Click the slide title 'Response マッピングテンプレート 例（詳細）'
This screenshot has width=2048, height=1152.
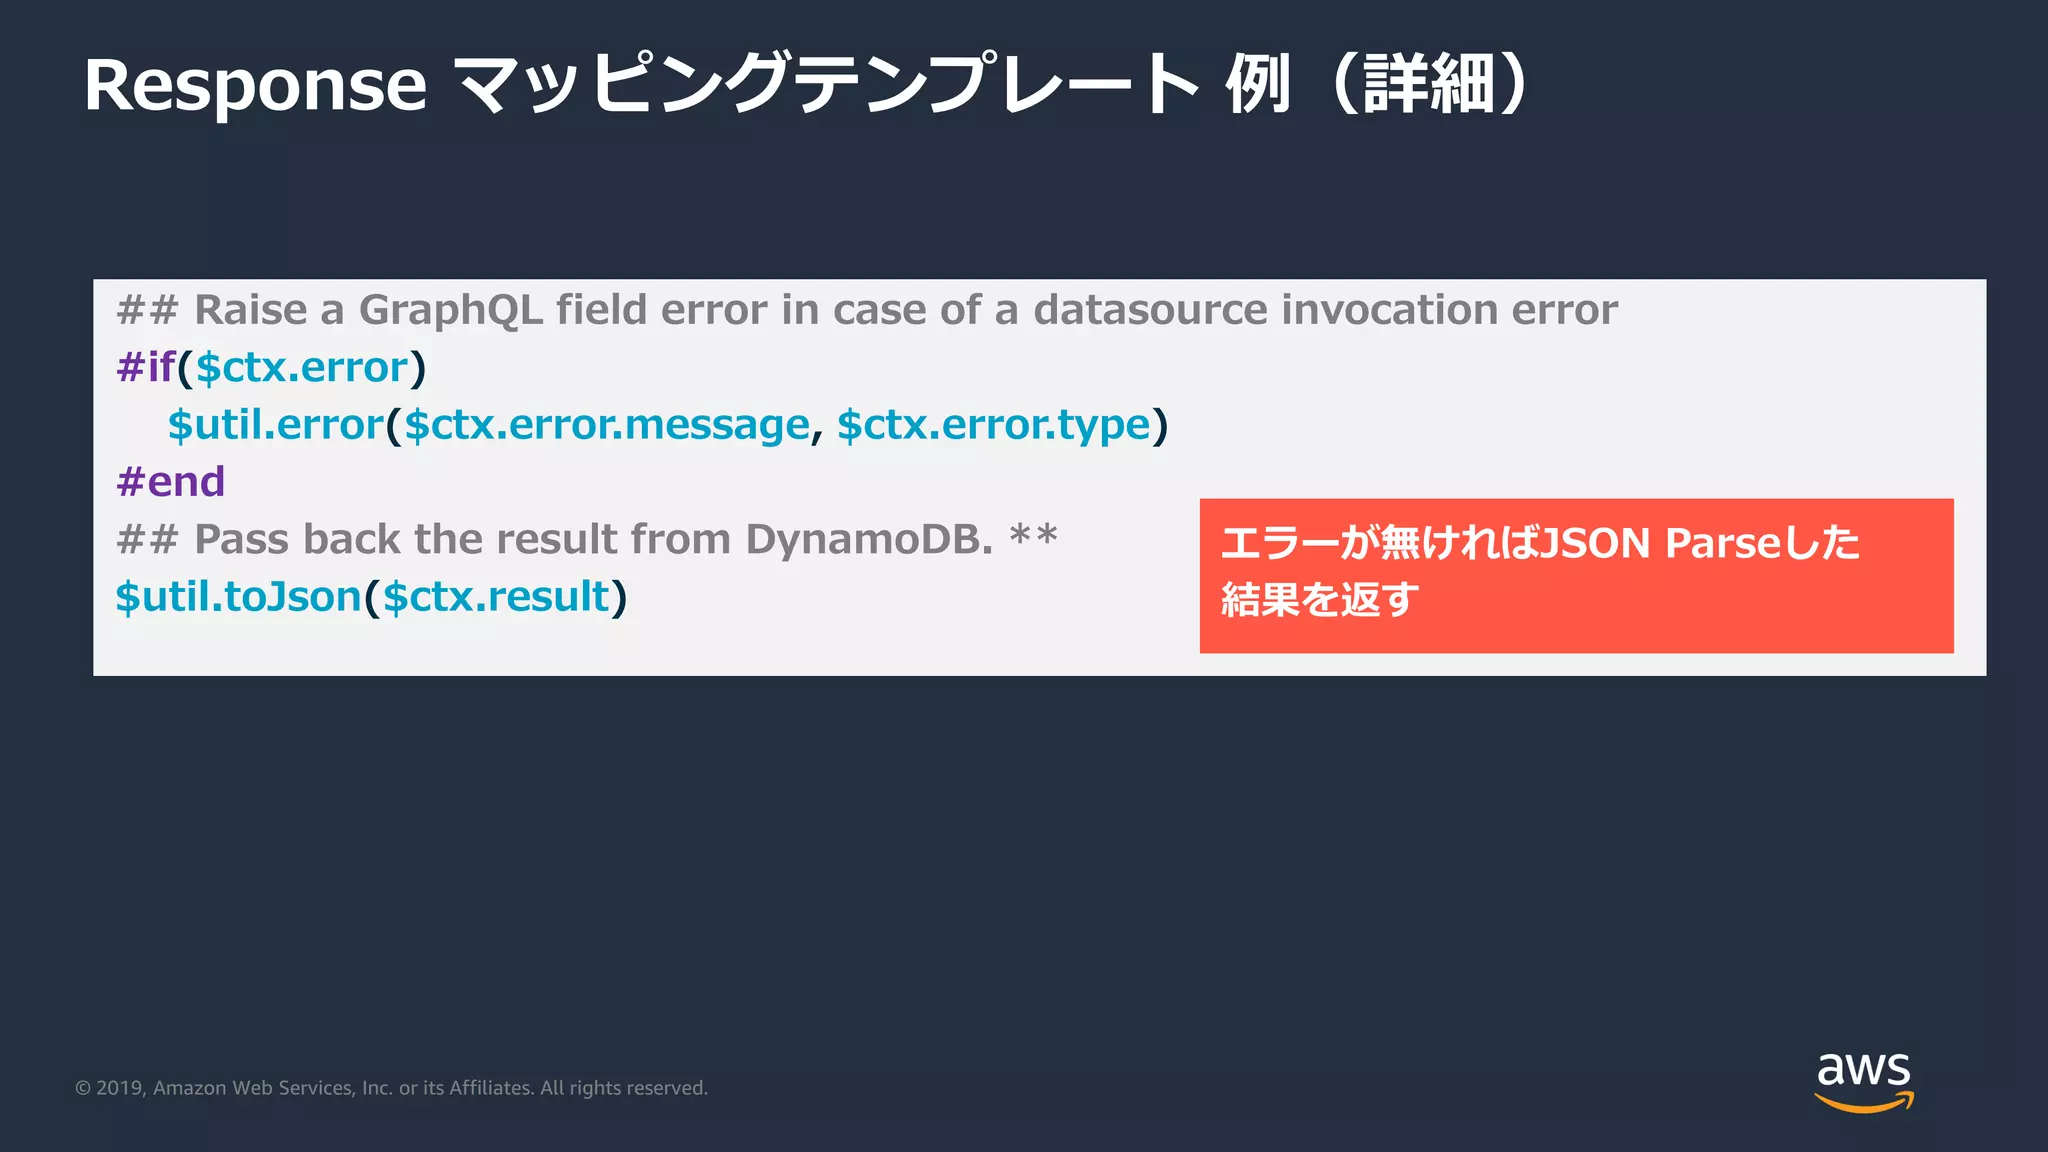click(806, 84)
